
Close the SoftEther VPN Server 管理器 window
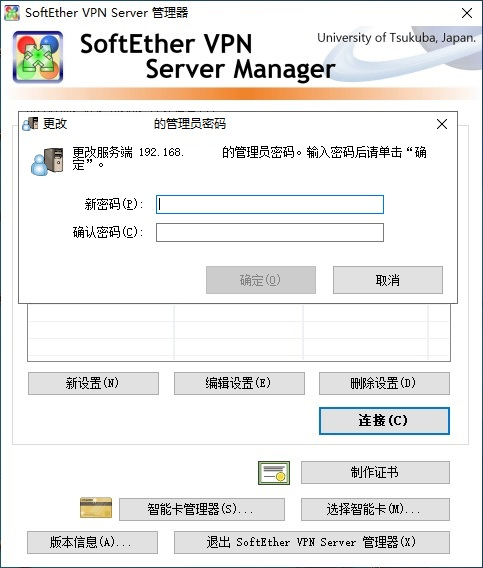tap(467, 13)
